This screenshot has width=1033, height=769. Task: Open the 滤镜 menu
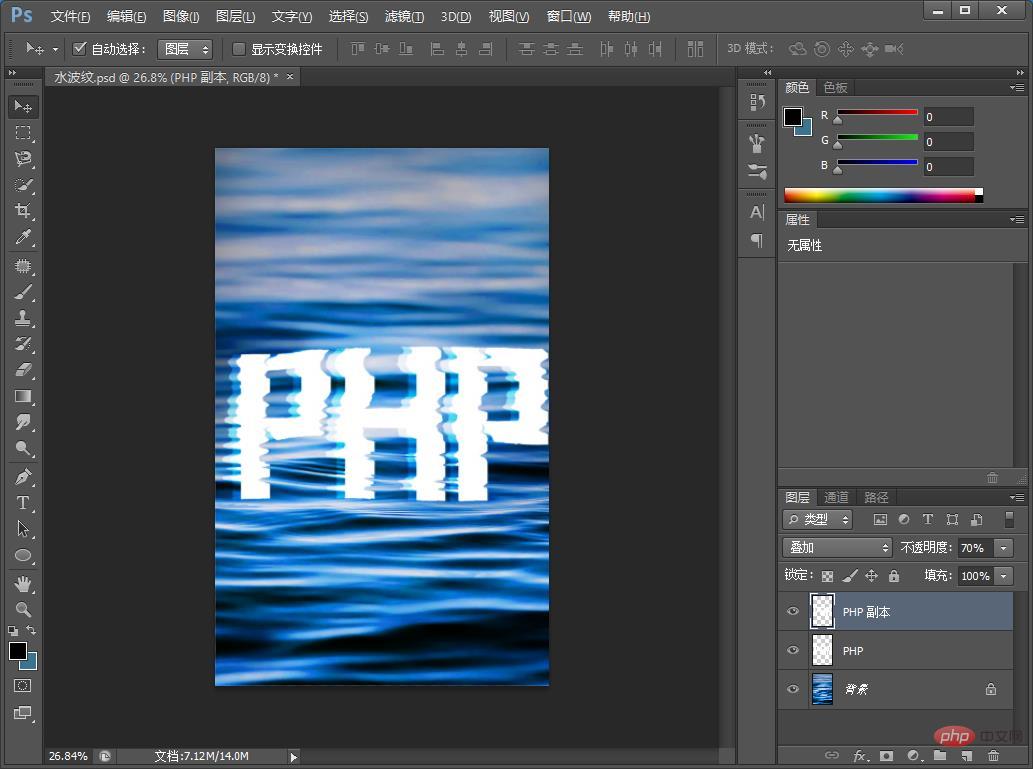(x=404, y=17)
